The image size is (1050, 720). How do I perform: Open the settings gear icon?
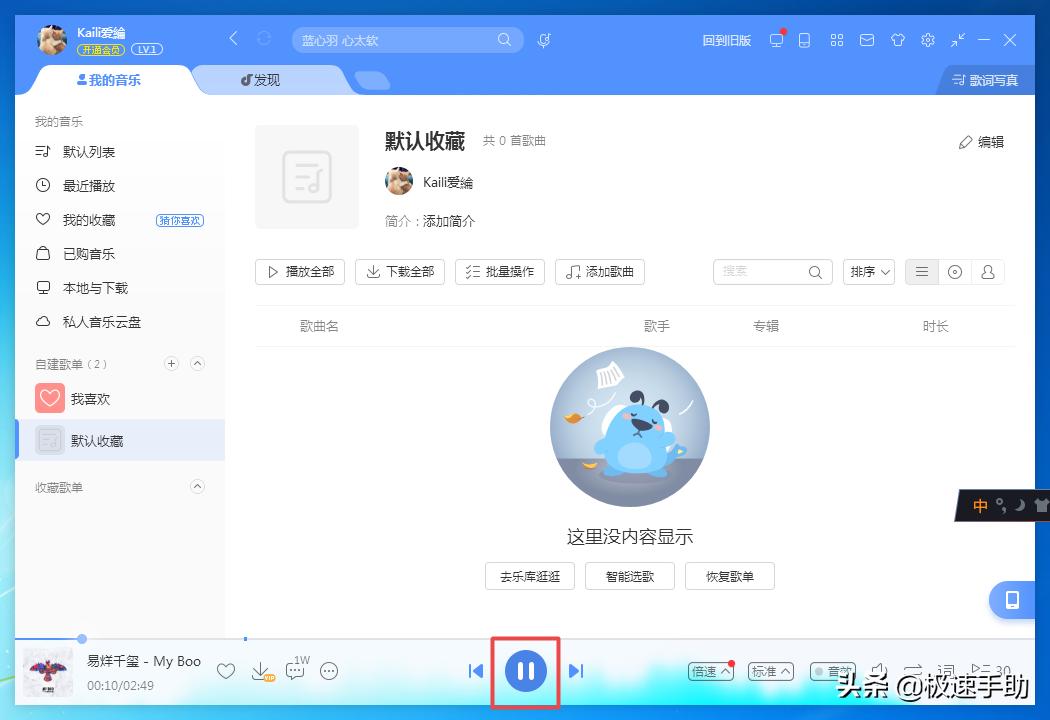pos(928,40)
